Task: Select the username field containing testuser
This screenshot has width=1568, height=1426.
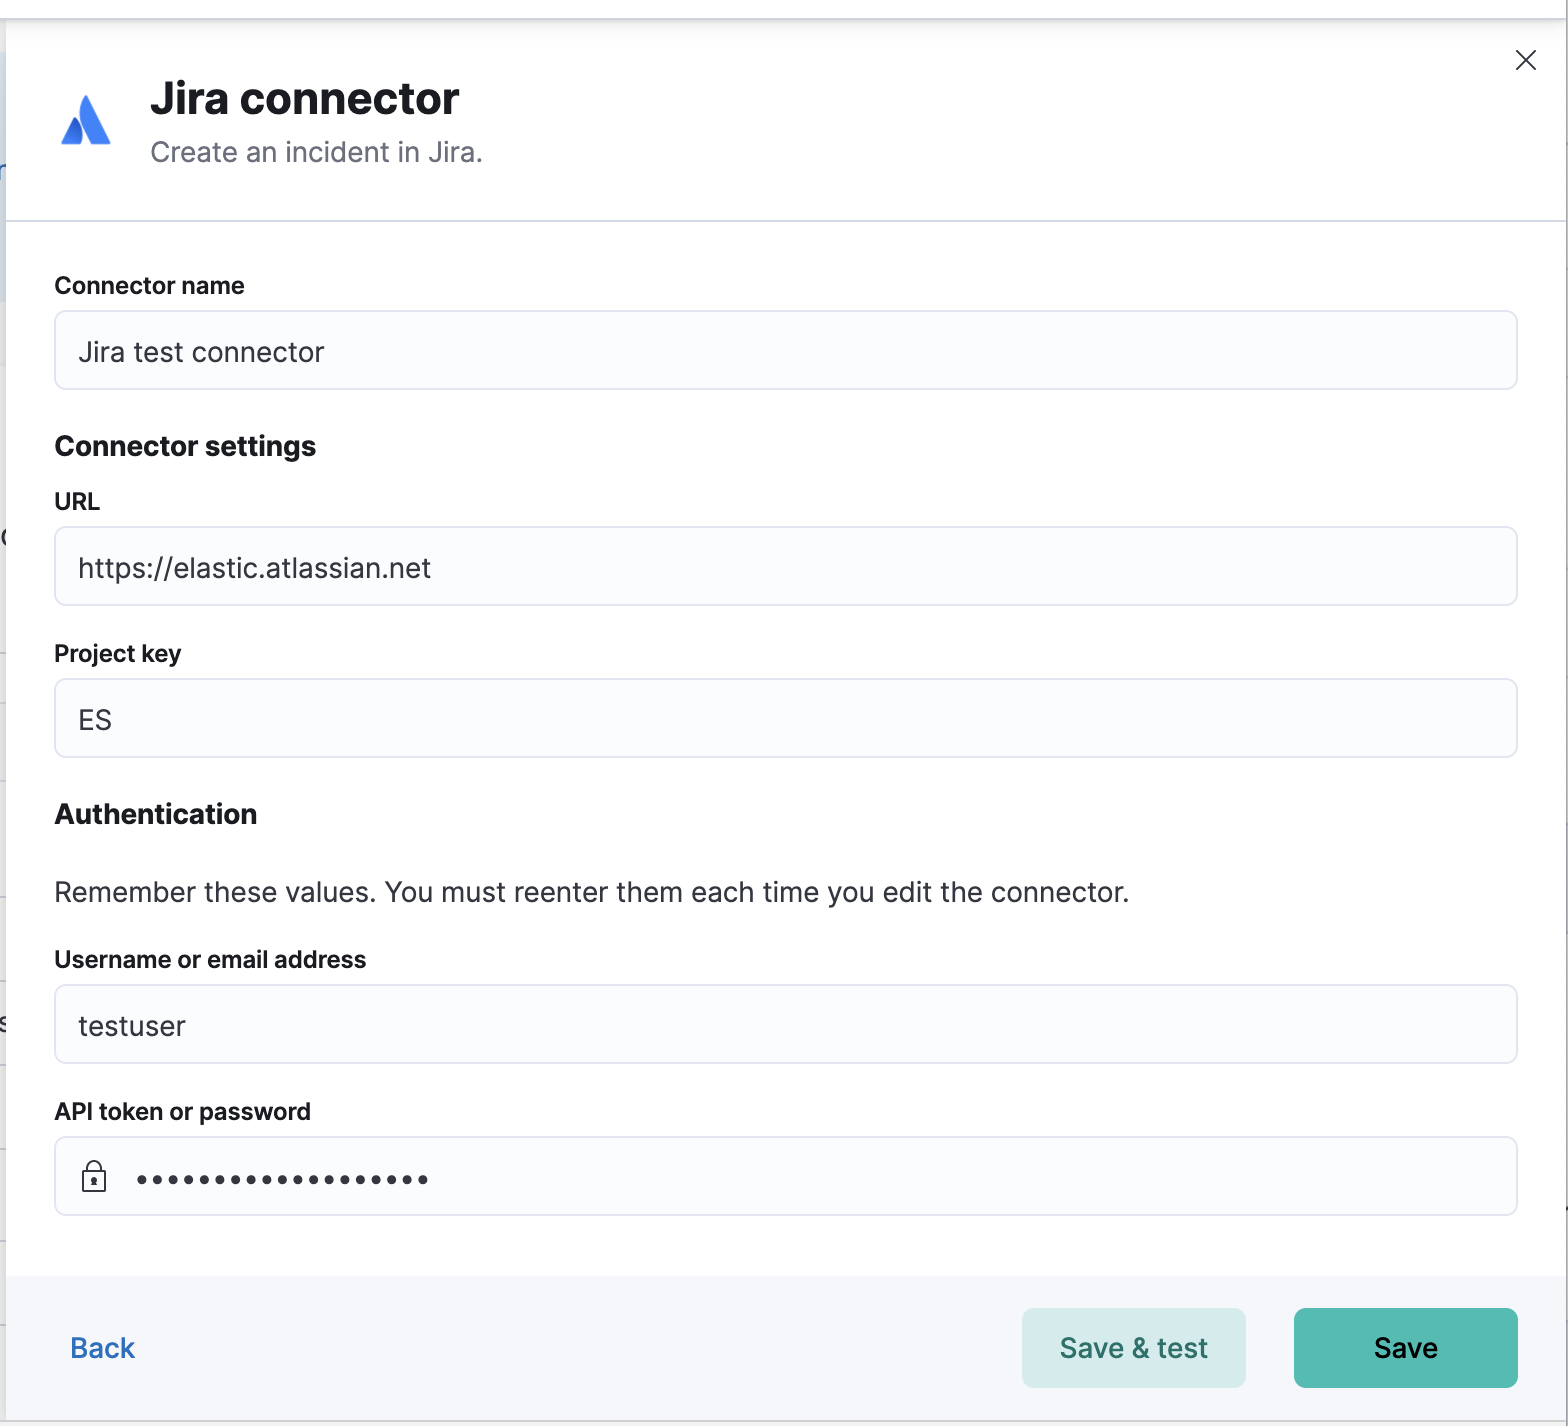Action: pyautogui.click(x=785, y=1025)
